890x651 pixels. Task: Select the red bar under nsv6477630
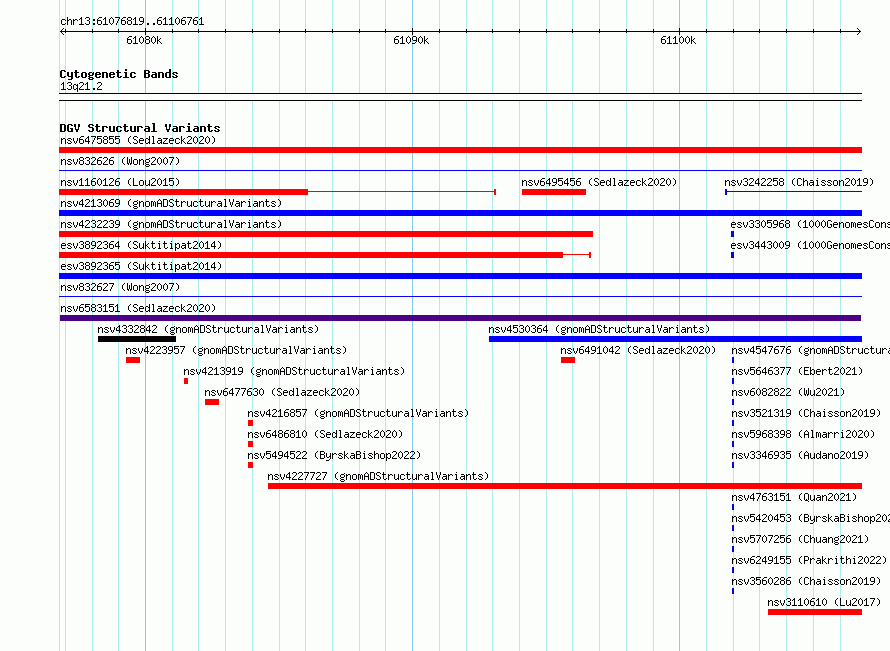pyautogui.click(x=212, y=402)
